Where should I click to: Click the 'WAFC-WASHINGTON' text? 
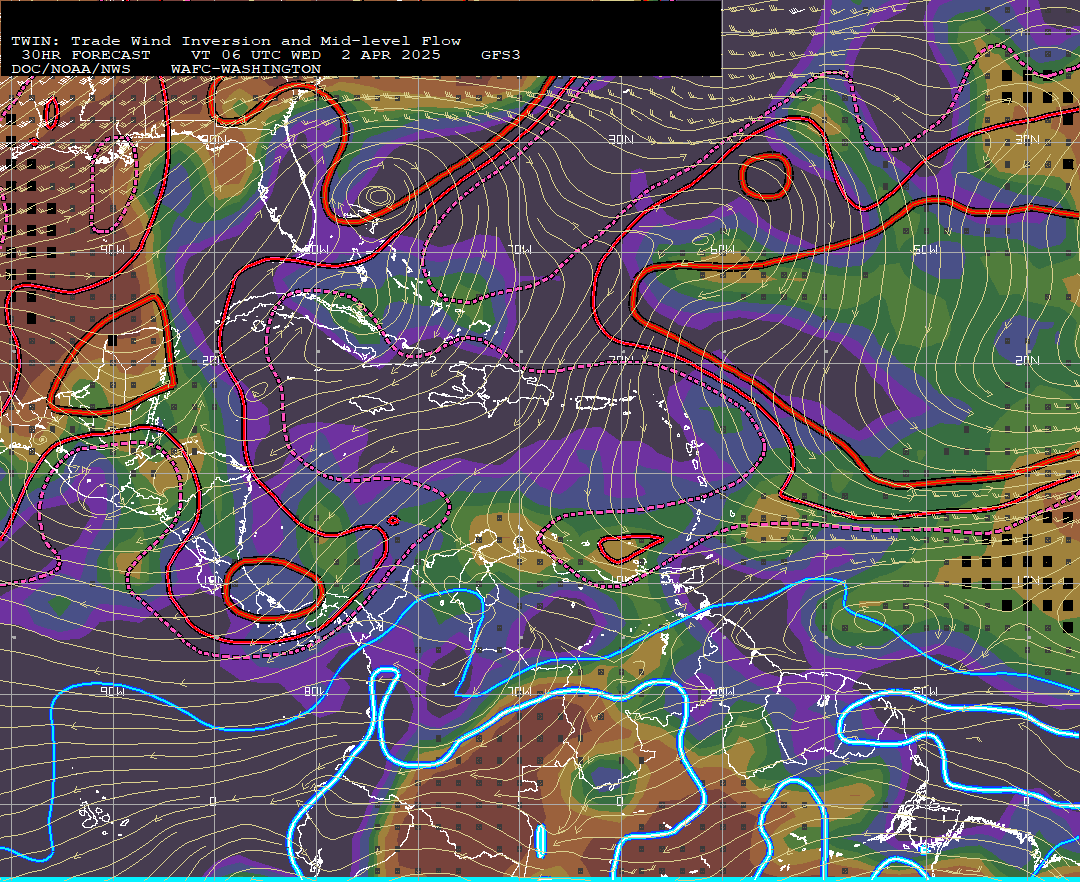point(246,70)
